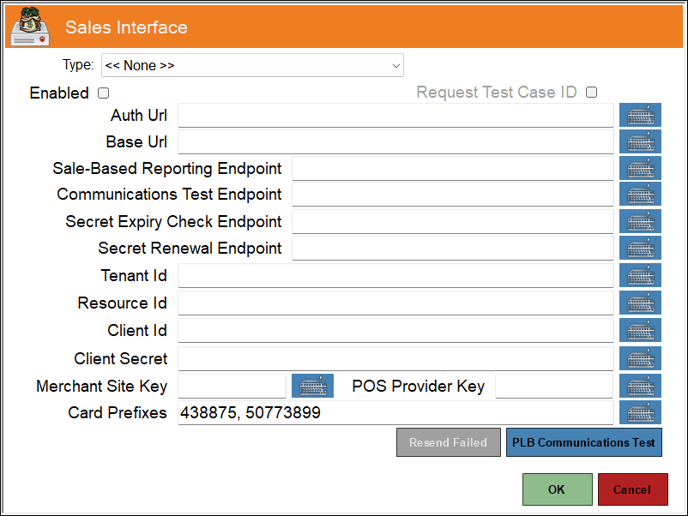The image size is (688, 516).
Task: Open on-screen keyboard for Base Url
Action: coord(640,142)
